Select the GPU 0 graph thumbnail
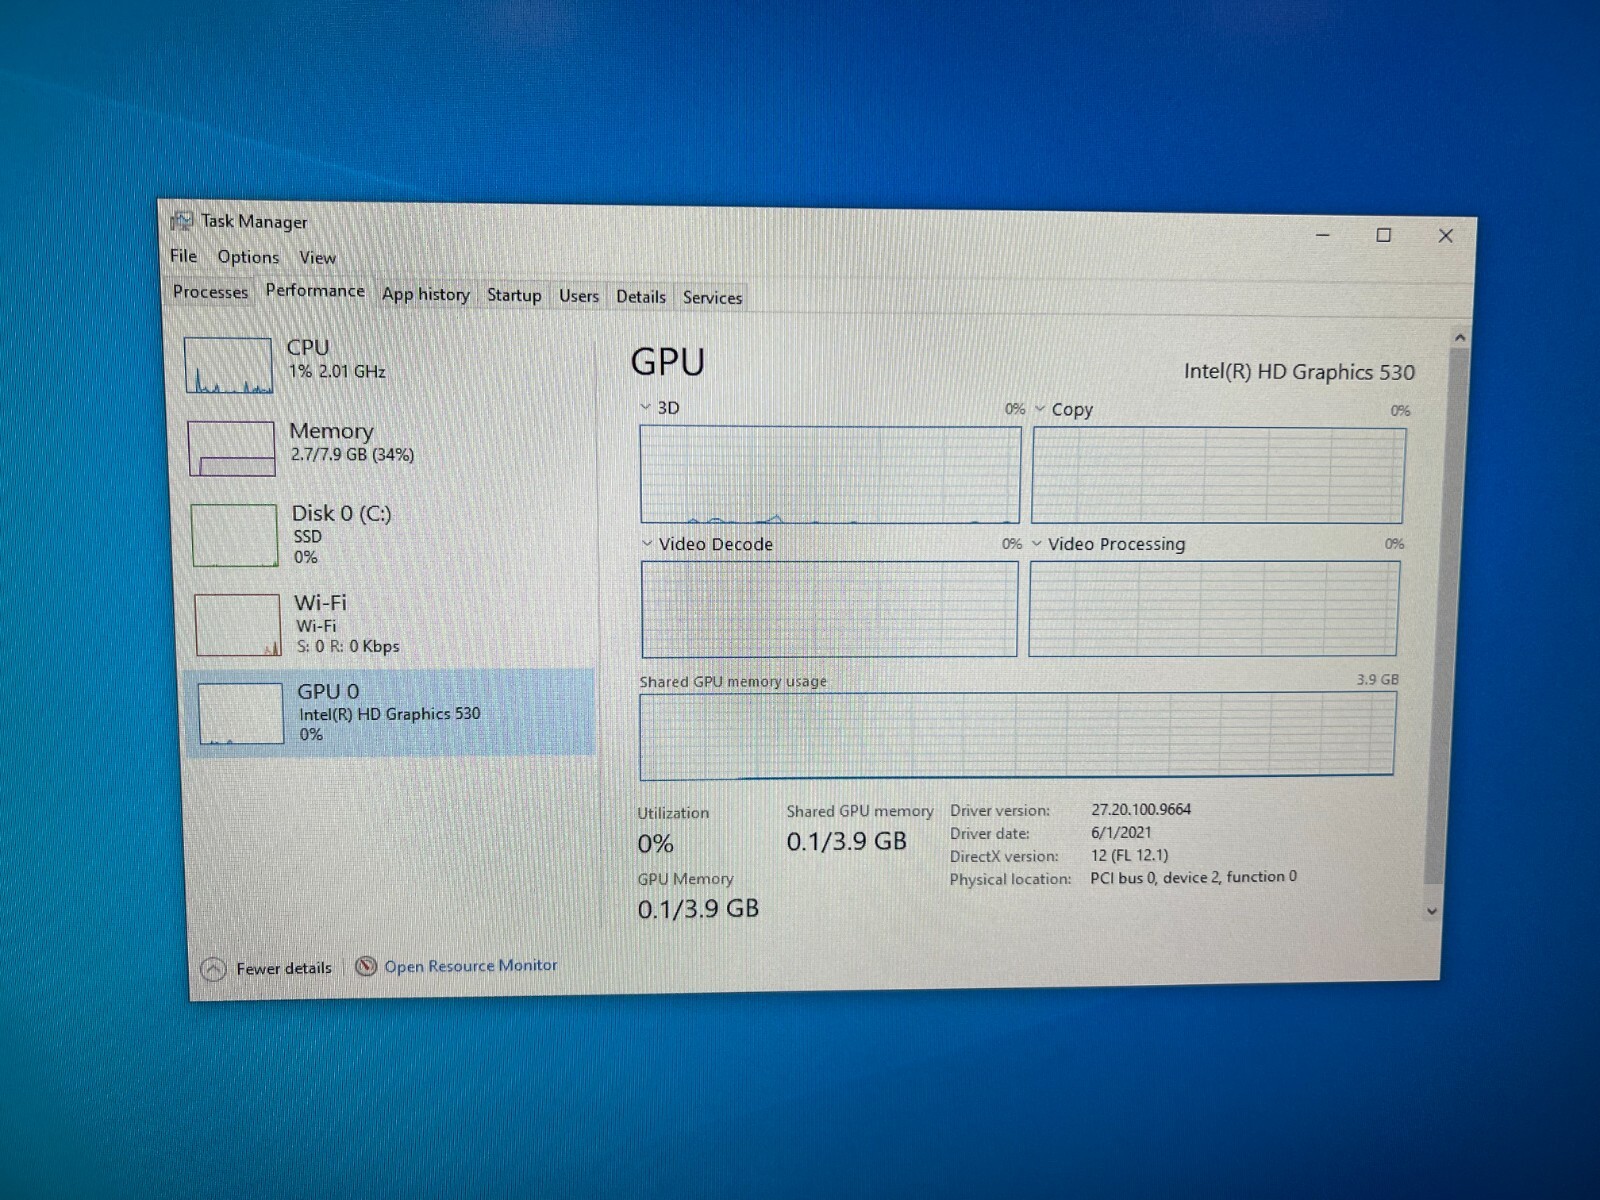The image size is (1600, 1200). tap(240, 714)
